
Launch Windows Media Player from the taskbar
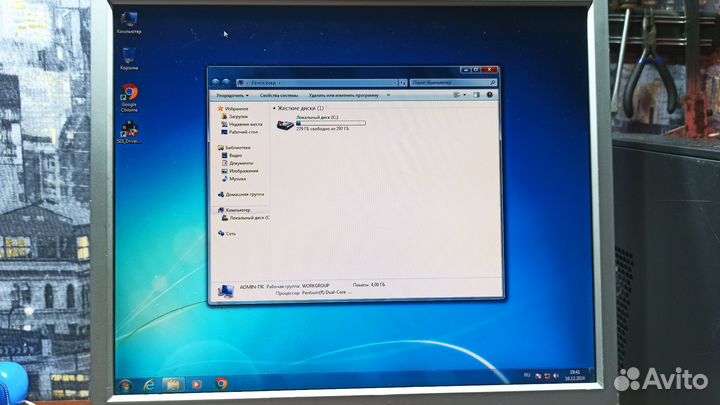(x=196, y=384)
